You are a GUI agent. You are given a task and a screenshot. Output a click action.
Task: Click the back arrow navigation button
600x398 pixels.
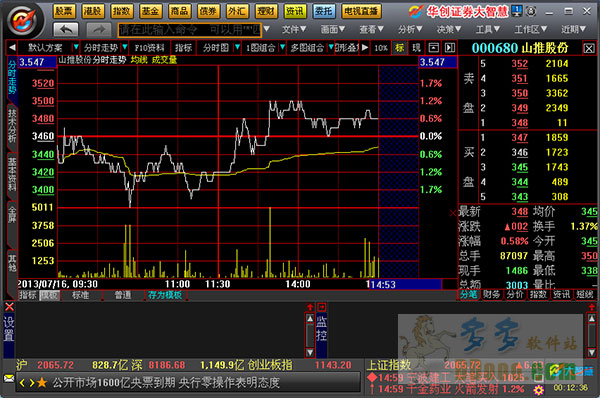[x=66, y=29]
